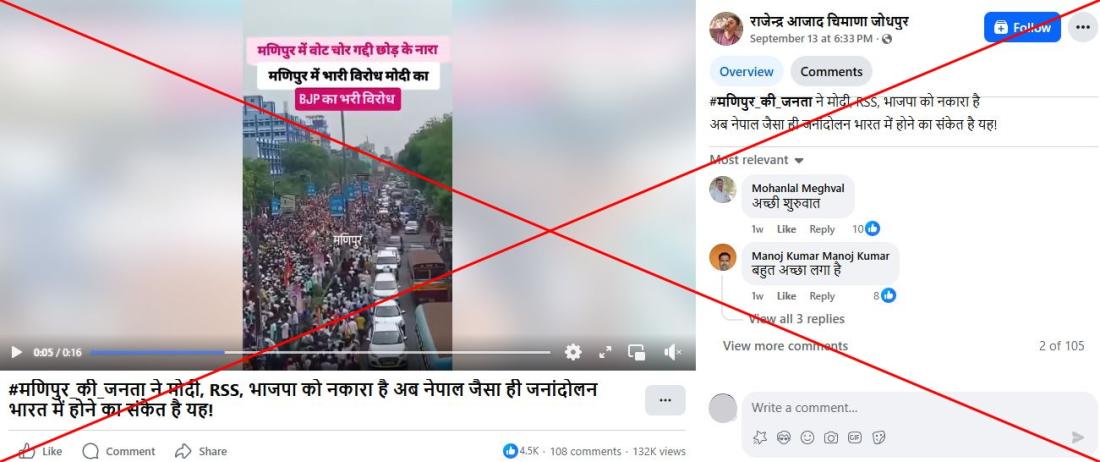Insert an emoji in comment
This screenshot has width=1100, height=462.
(x=807, y=437)
